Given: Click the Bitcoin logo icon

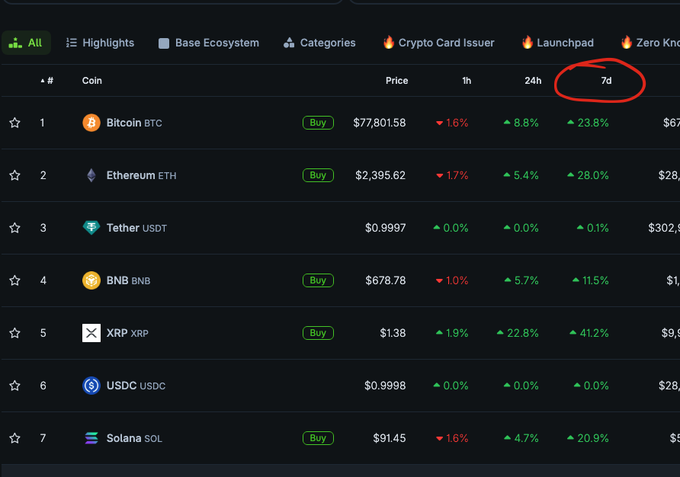Looking at the screenshot, I should pos(91,123).
